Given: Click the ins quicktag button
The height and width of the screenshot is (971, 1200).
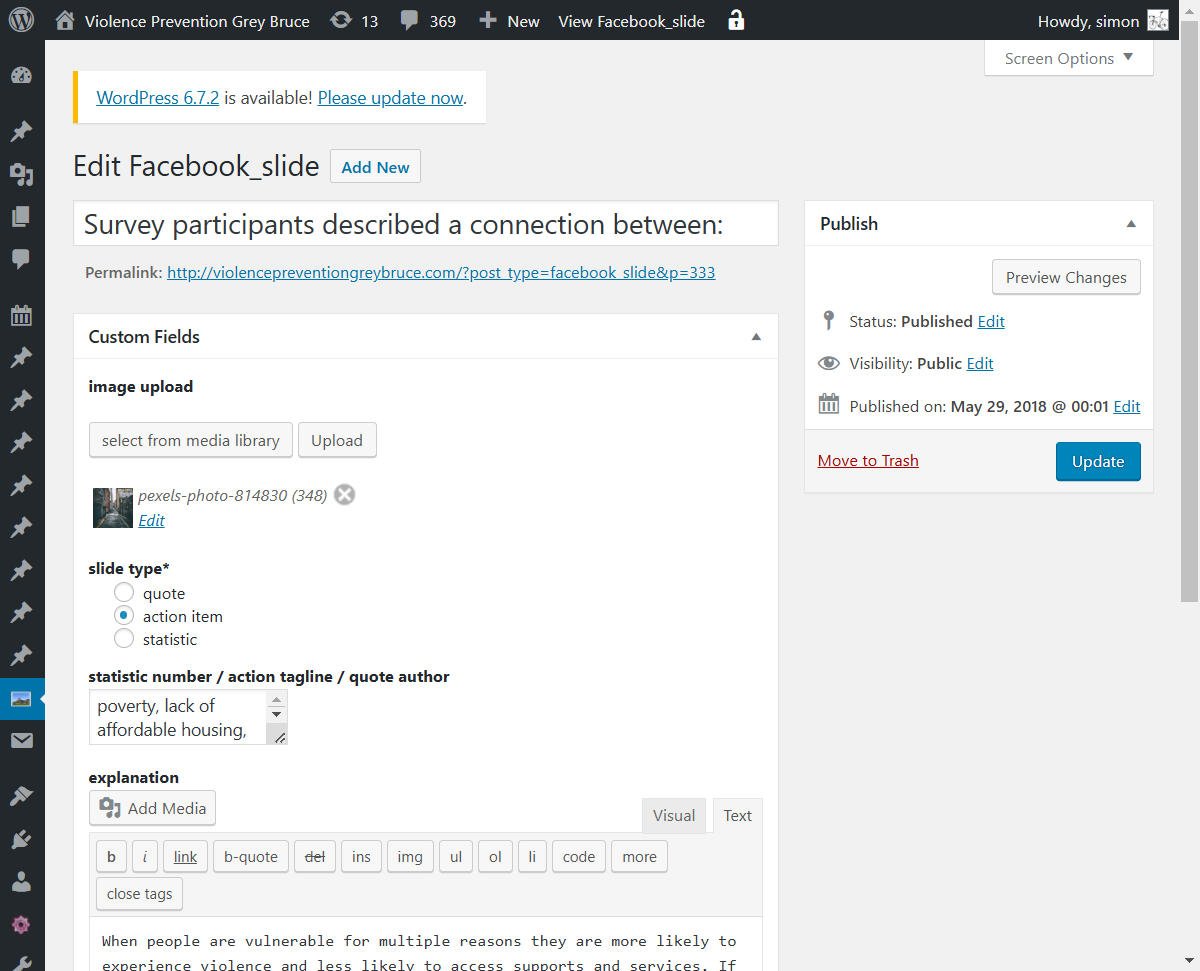Looking at the screenshot, I should (361, 856).
